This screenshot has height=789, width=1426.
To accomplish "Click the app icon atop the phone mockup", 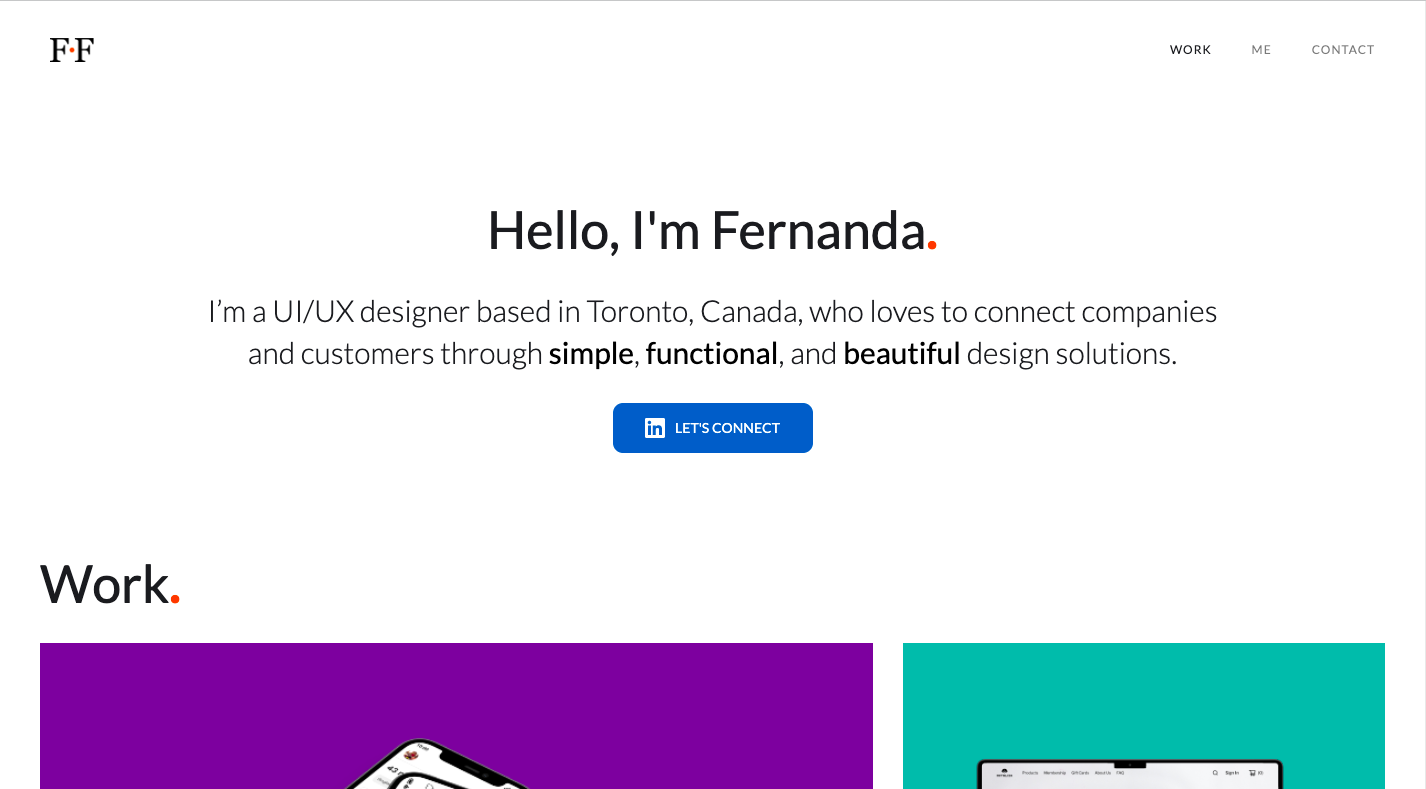I will [411, 755].
